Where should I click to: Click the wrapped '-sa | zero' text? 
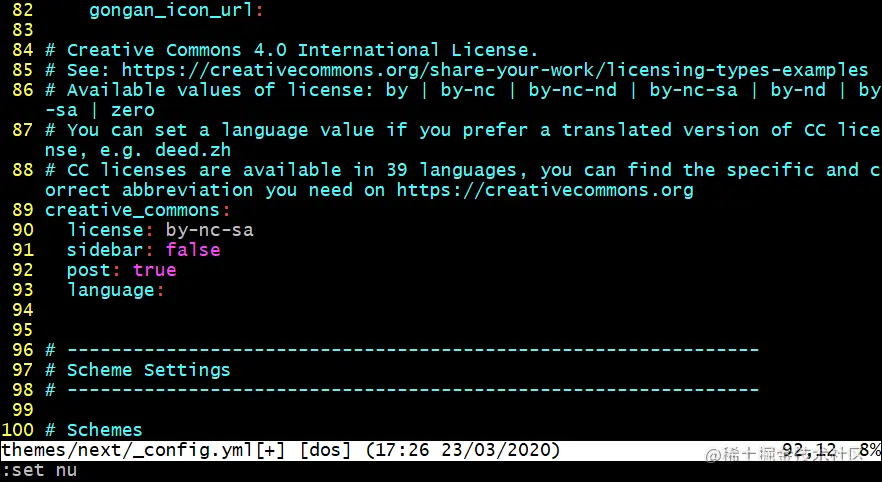100,110
